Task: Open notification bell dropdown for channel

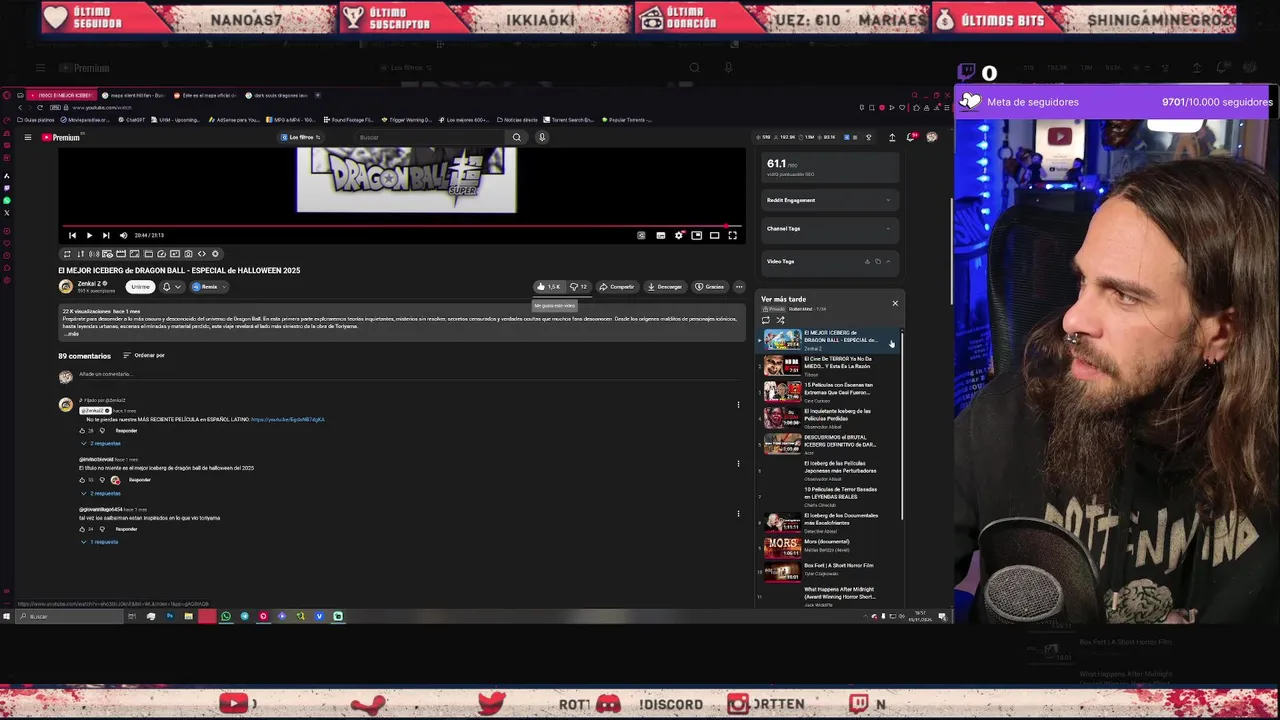Action: click(171, 287)
